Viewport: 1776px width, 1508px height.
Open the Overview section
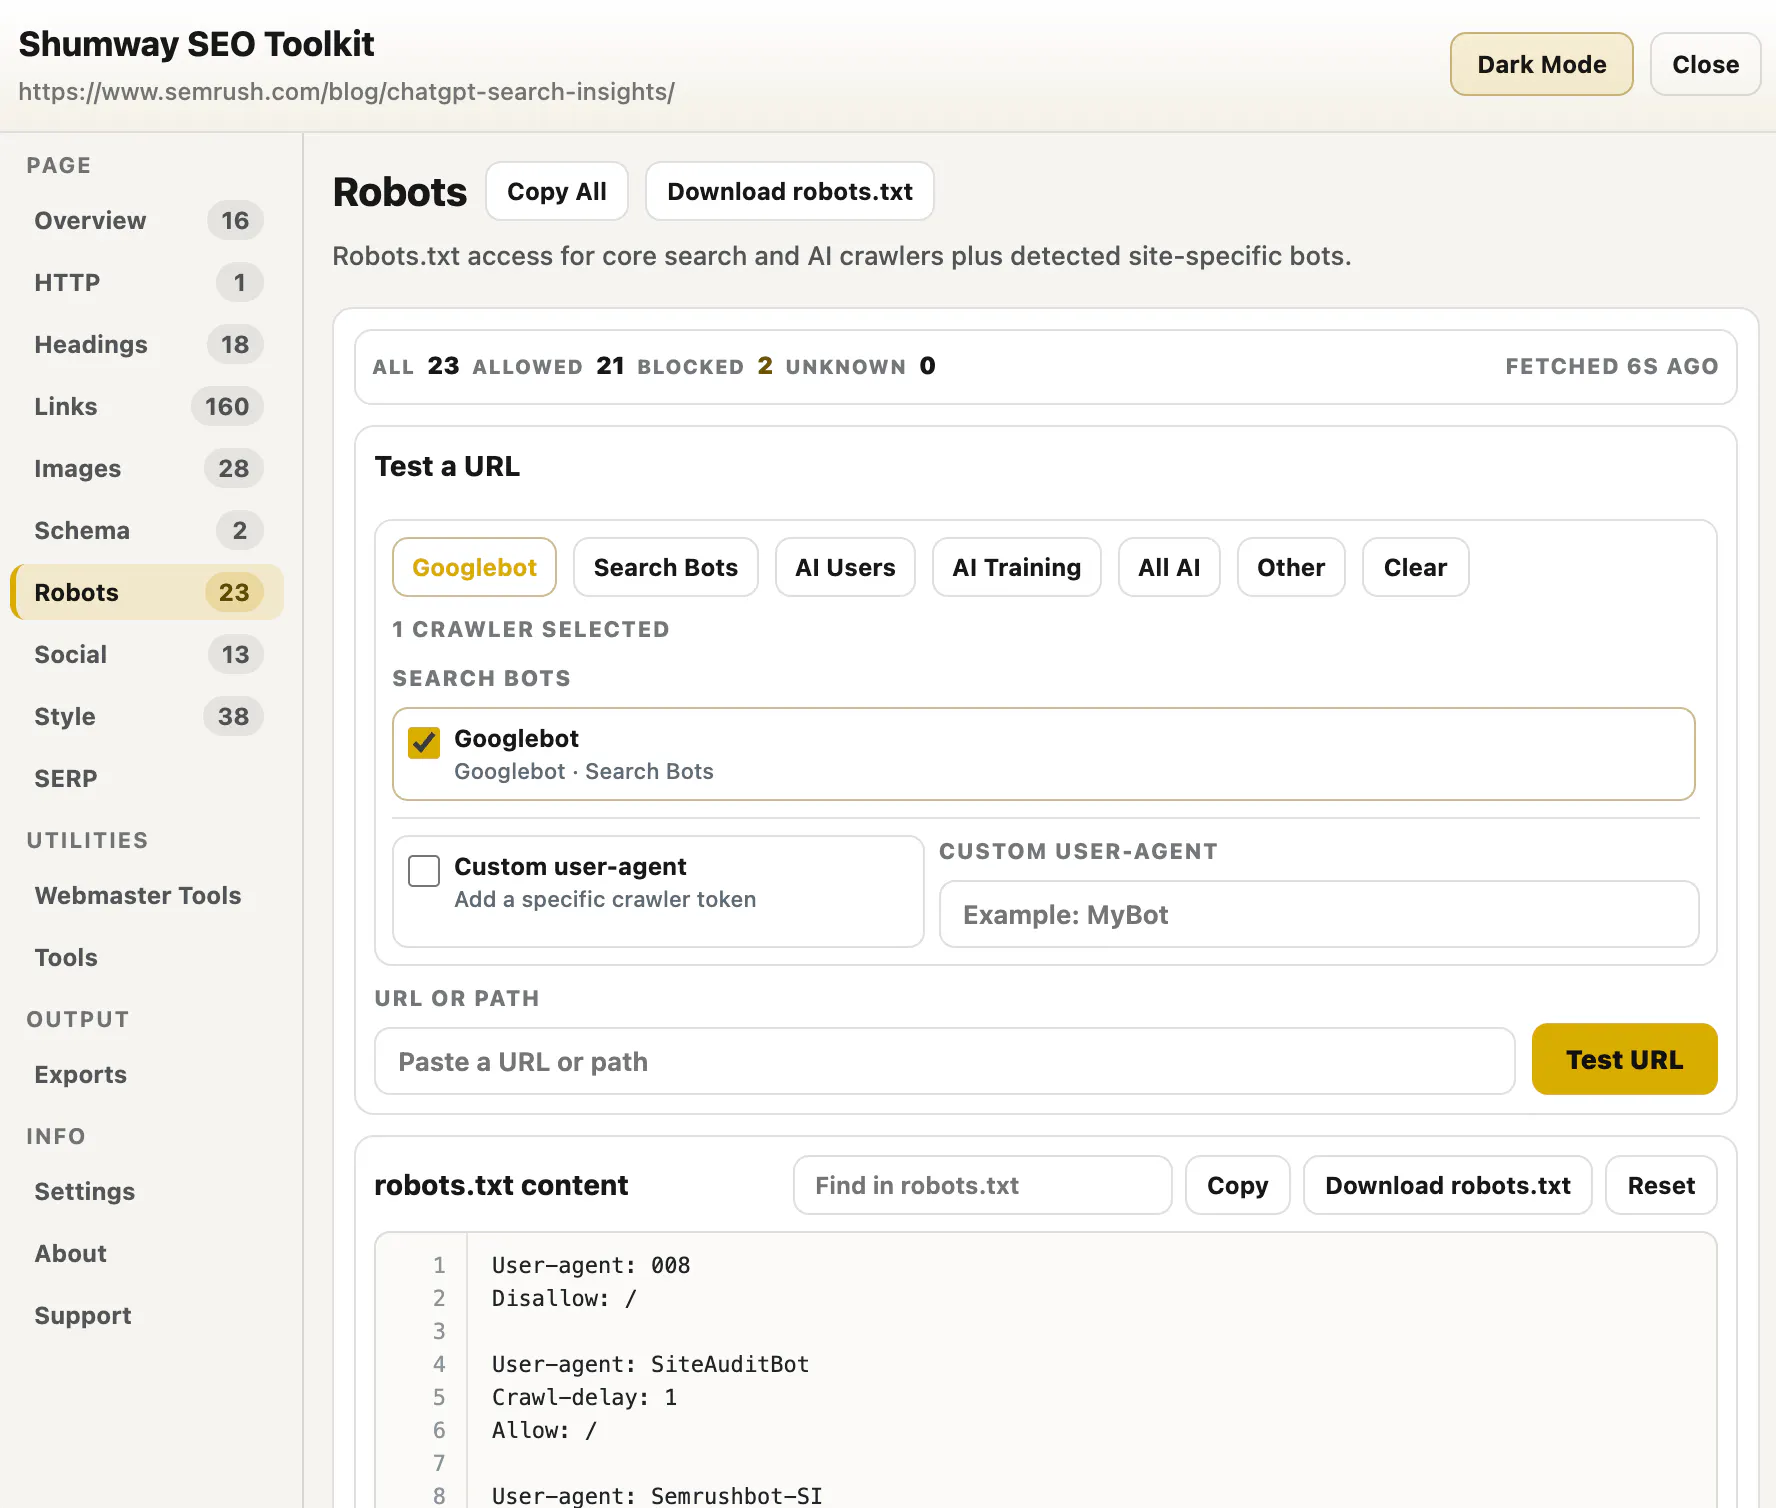coord(147,220)
